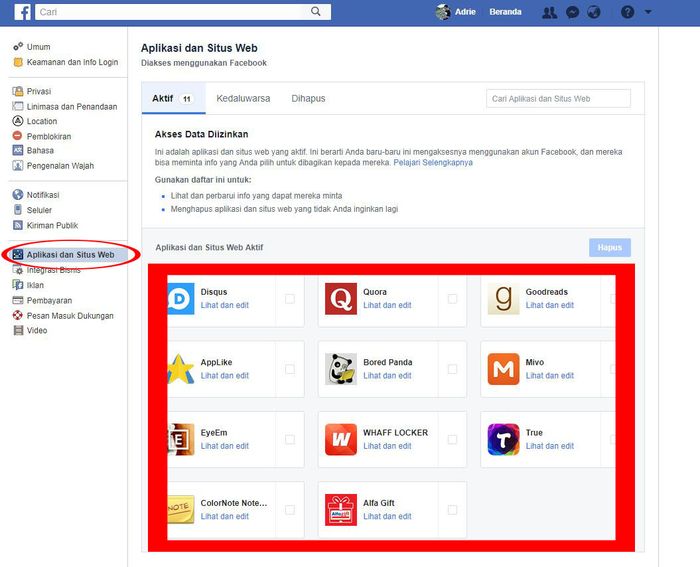The width and height of the screenshot is (700, 567).
Task: Switch to the Dihapus tab
Action: coord(308,98)
